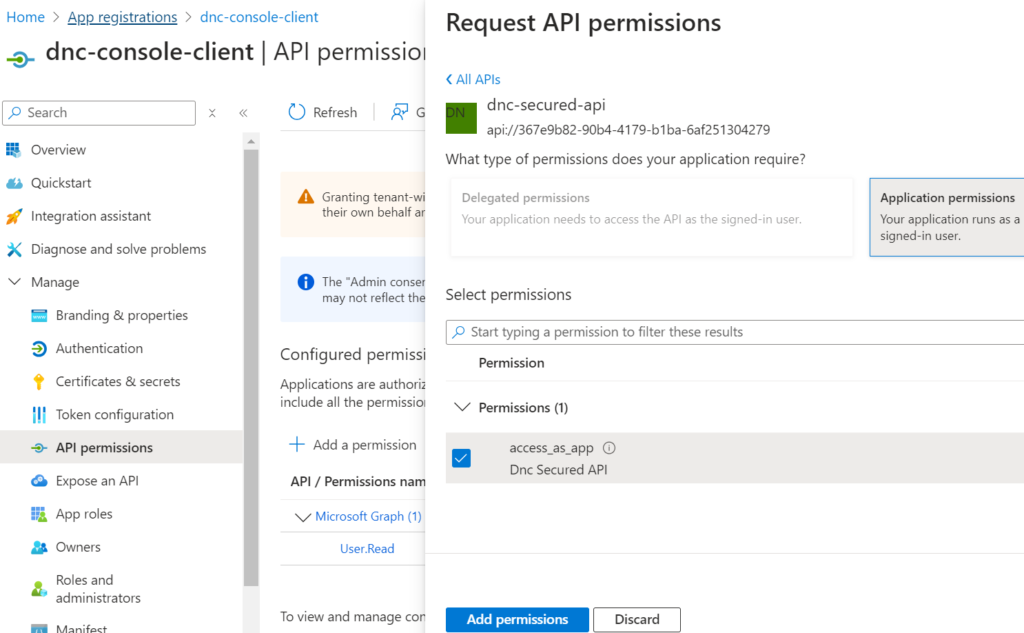Click the Certificates & secrets key icon
This screenshot has height=633, width=1024.
tap(39, 381)
